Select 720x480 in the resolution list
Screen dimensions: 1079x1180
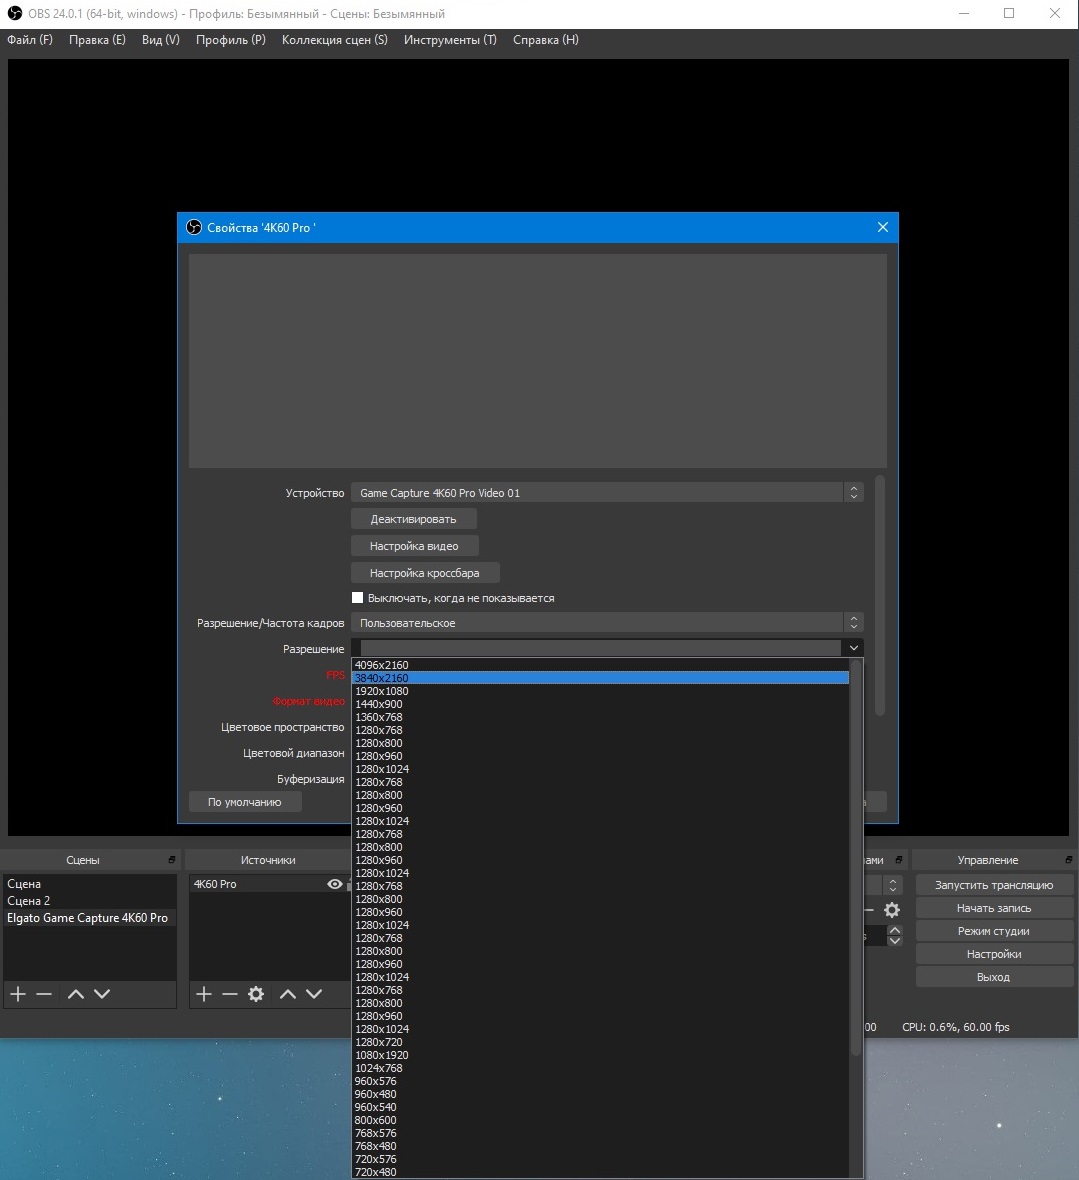click(x=600, y=1172)
